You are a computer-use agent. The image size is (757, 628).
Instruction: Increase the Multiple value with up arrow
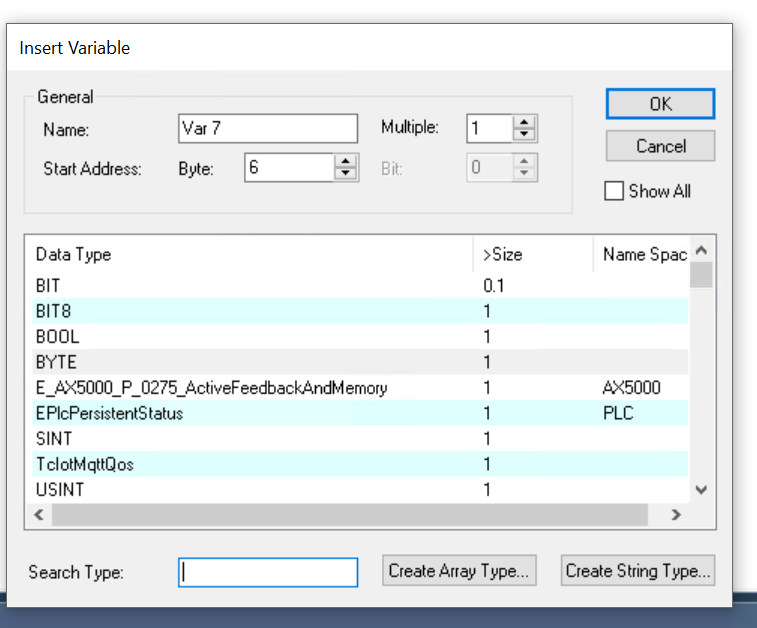[x=524, y=121]
